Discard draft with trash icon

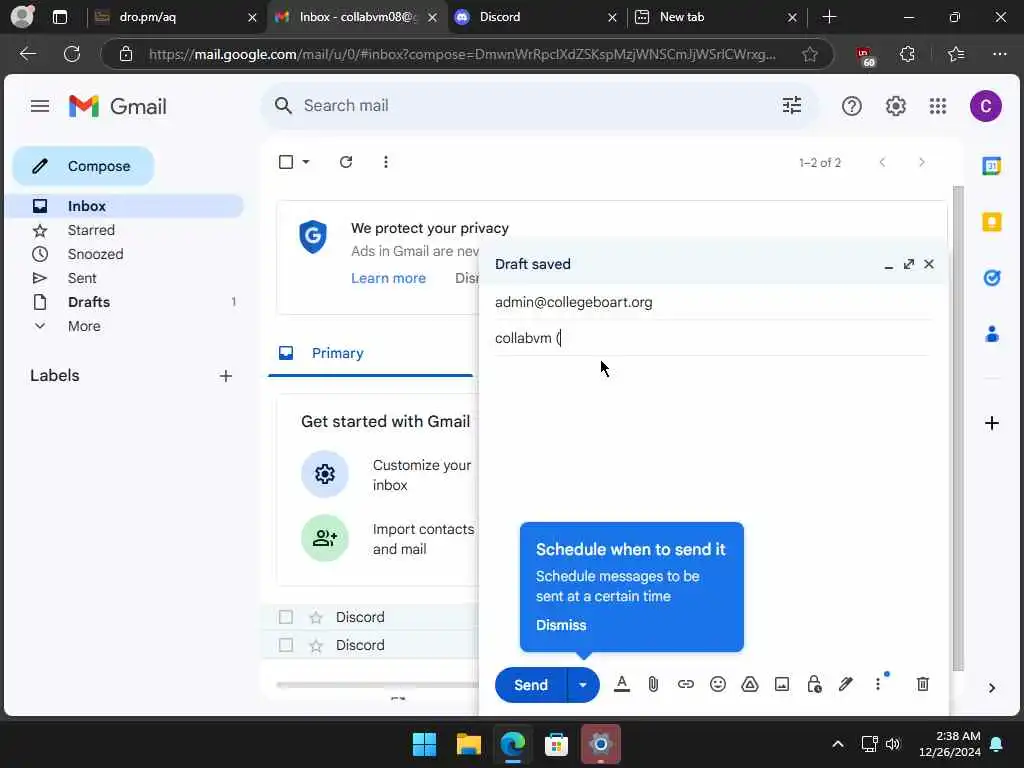point(922,684)
